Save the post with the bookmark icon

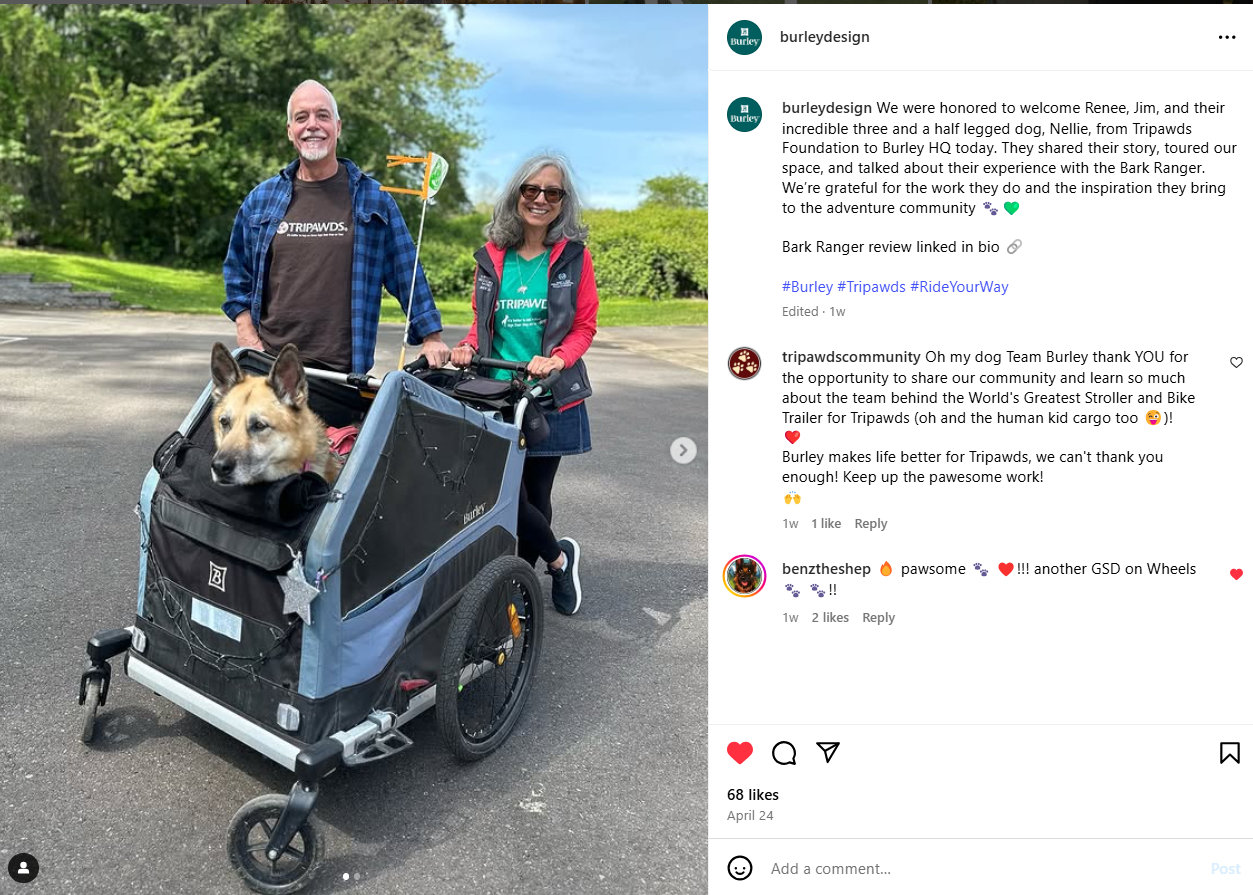click(1230, 753)
